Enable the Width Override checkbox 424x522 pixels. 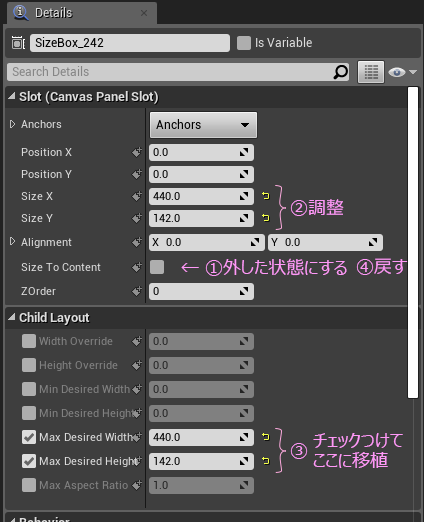pyautogui.click(x=29, y=341)
